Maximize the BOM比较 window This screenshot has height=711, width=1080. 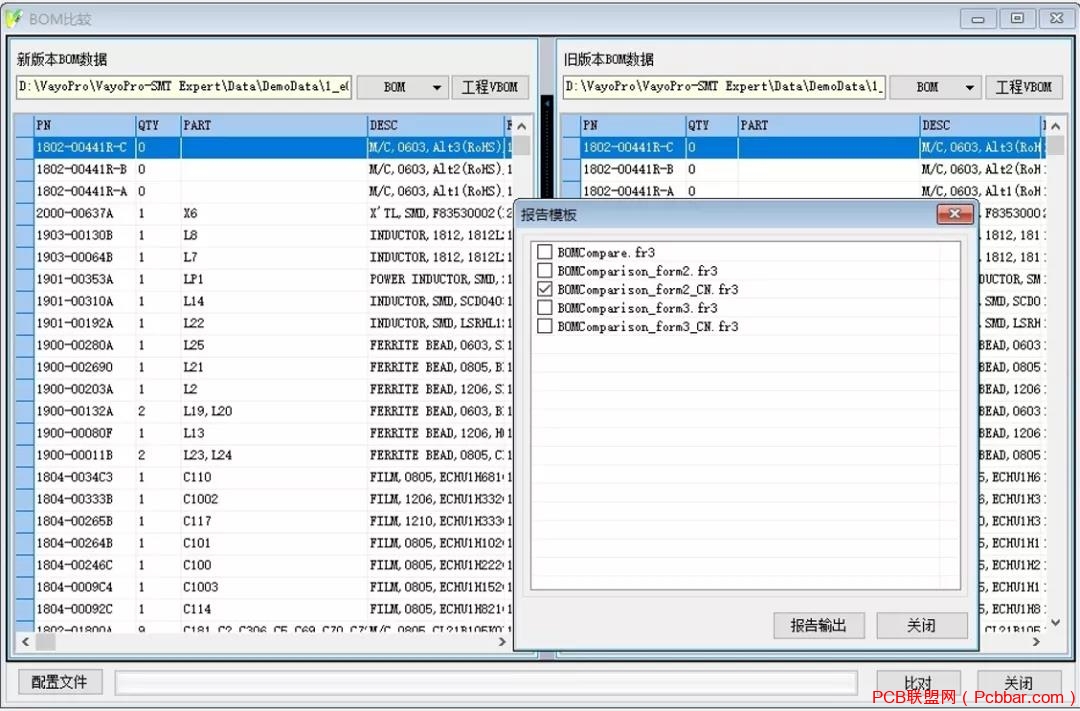pos(1017,19)
